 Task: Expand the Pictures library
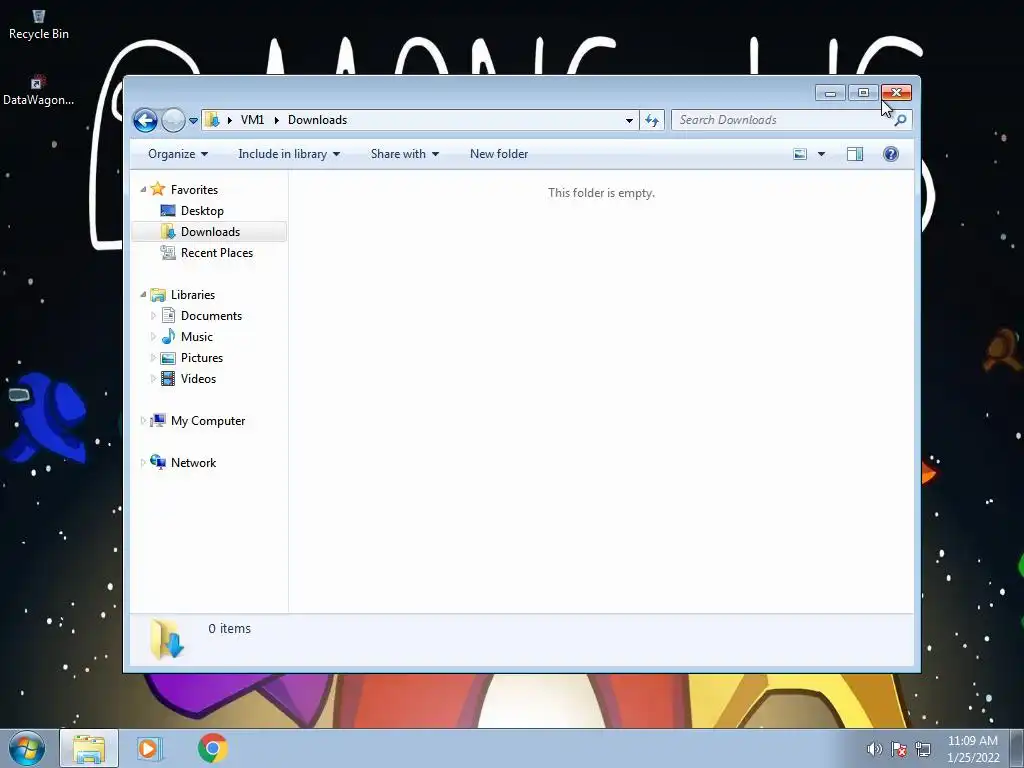tap(153, 358)
